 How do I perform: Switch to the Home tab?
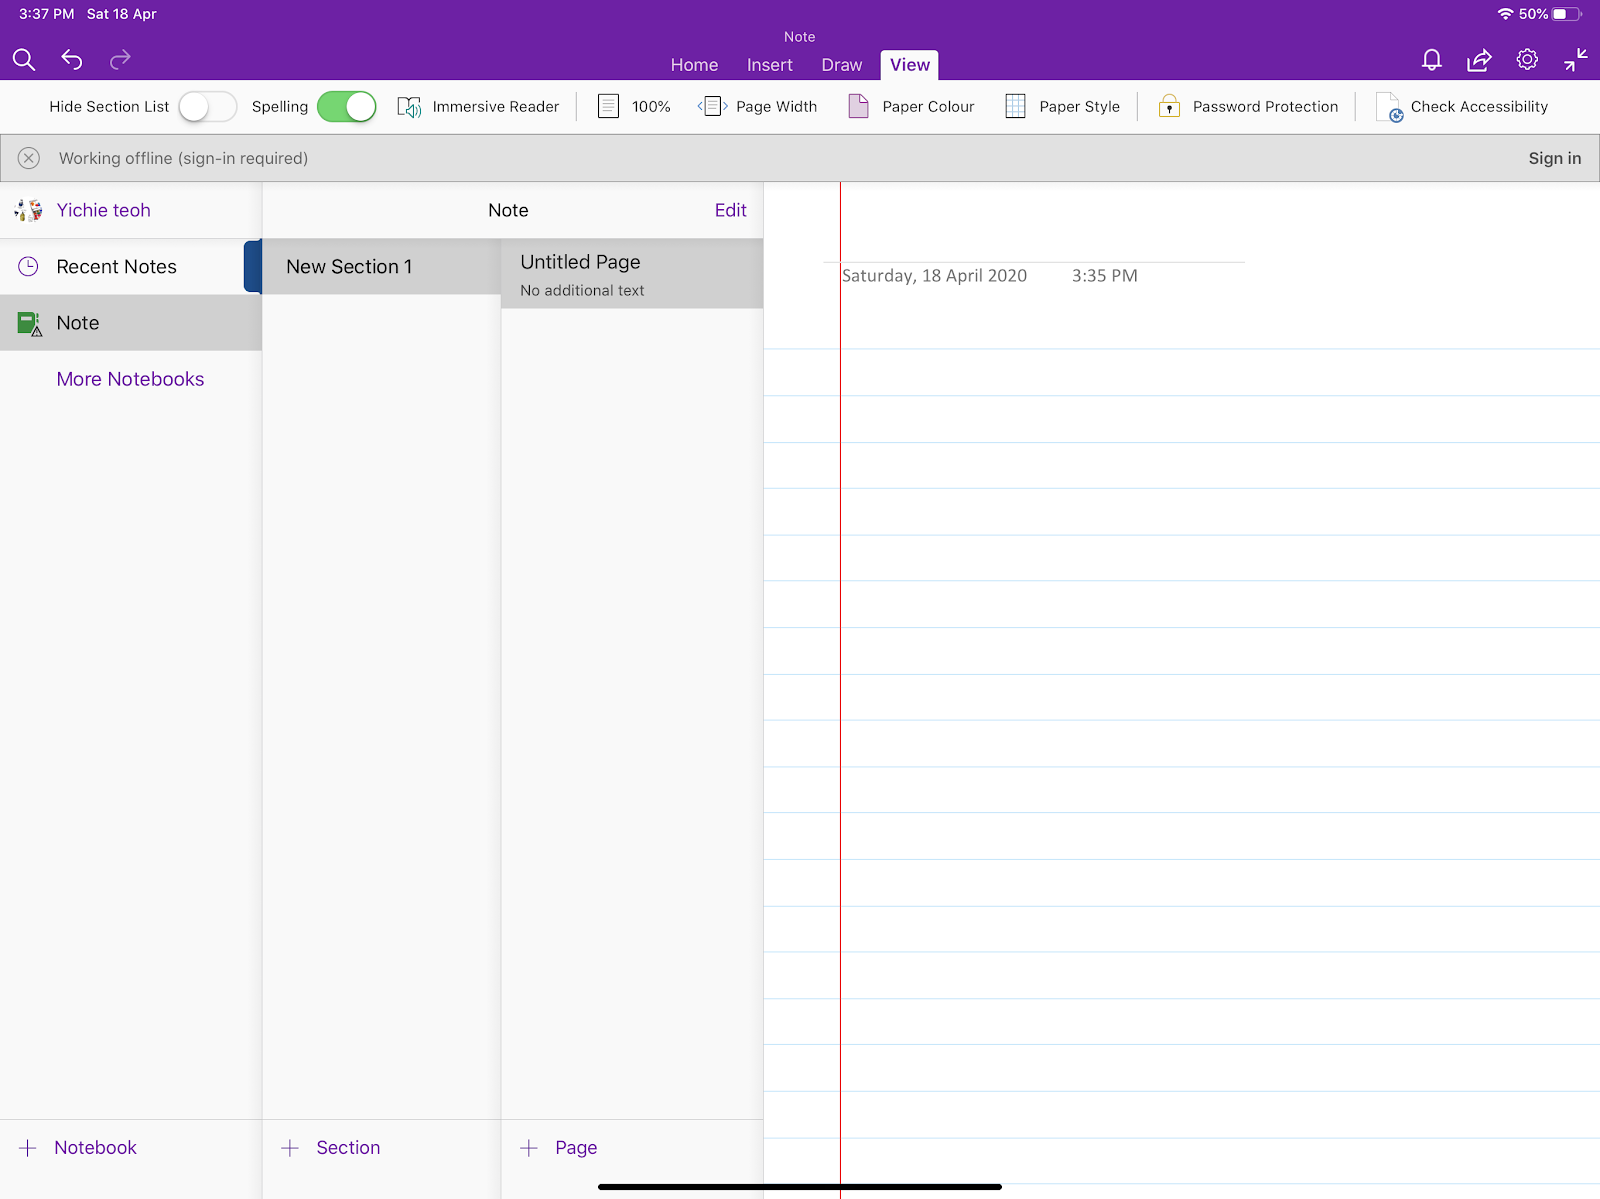(694, 65)
